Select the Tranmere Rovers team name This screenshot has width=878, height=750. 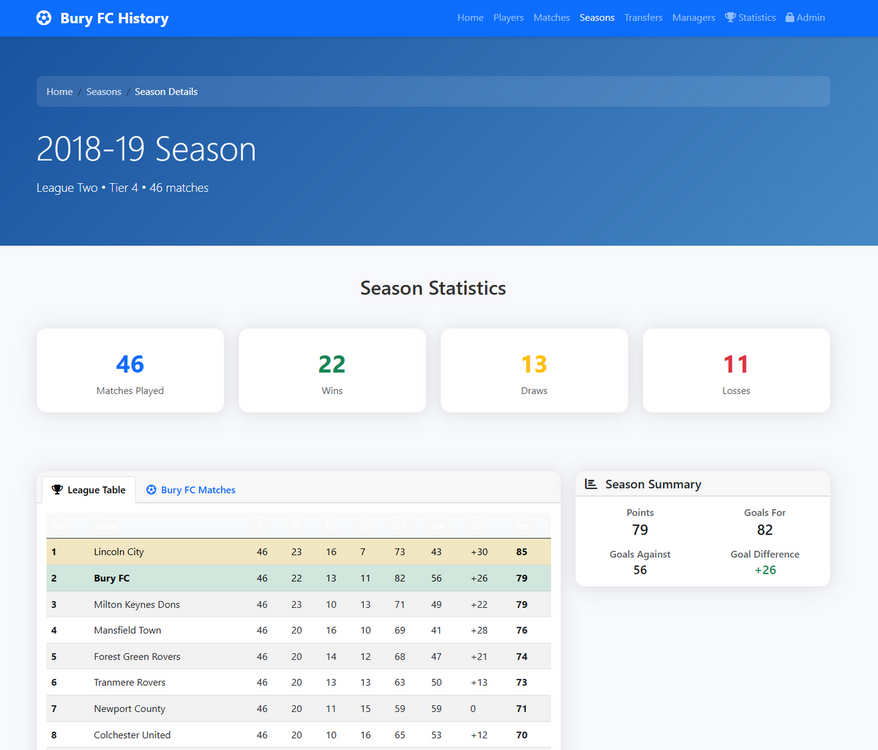[x=129, y=682]
